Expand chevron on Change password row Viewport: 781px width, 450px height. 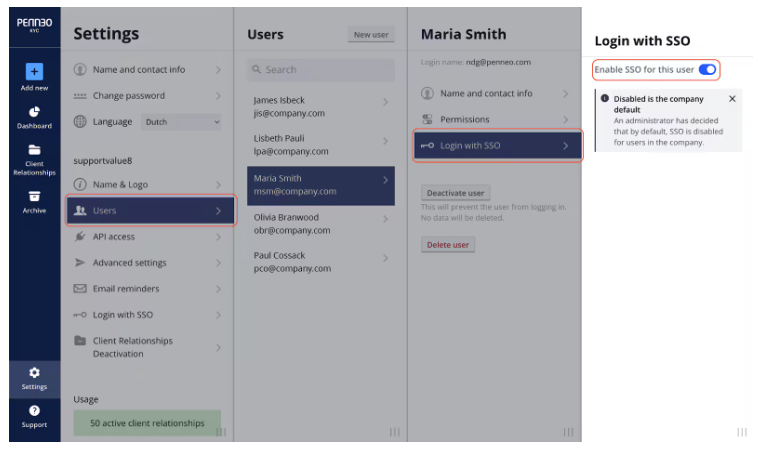point(218,96)
